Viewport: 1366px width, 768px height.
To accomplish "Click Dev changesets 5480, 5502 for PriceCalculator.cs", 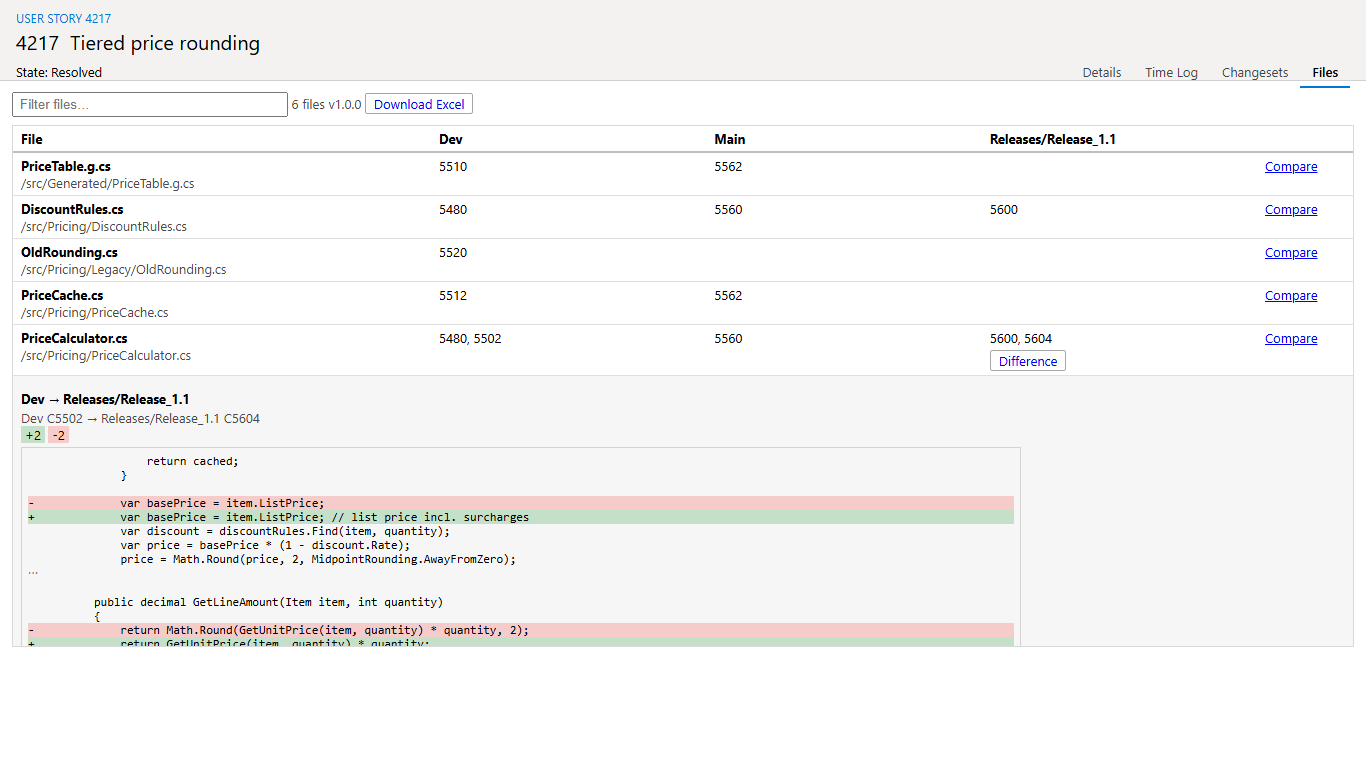I will click(470, 339).
